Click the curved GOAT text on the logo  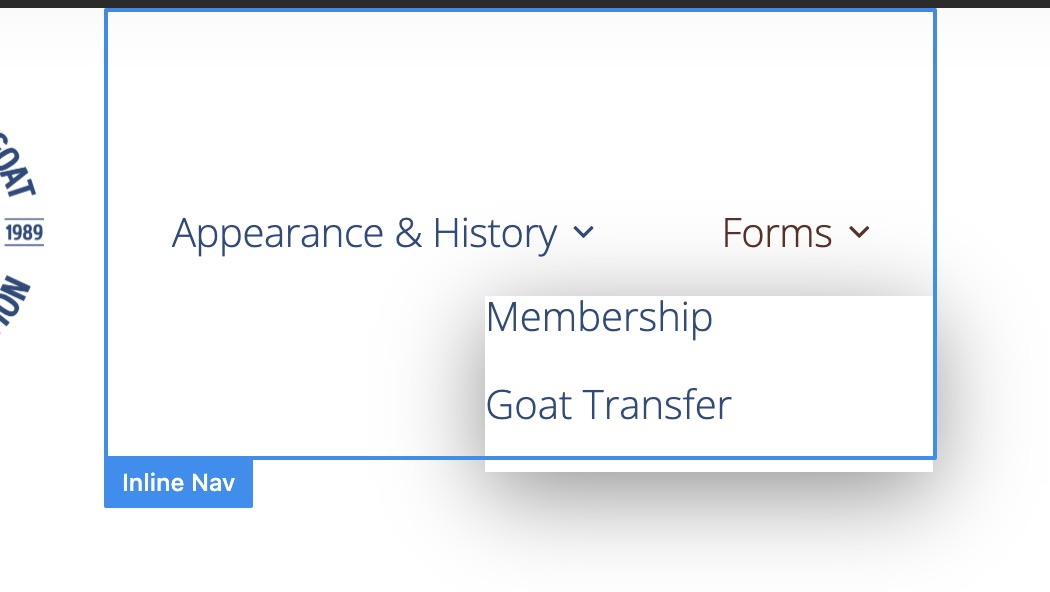(x=20, y=165)
